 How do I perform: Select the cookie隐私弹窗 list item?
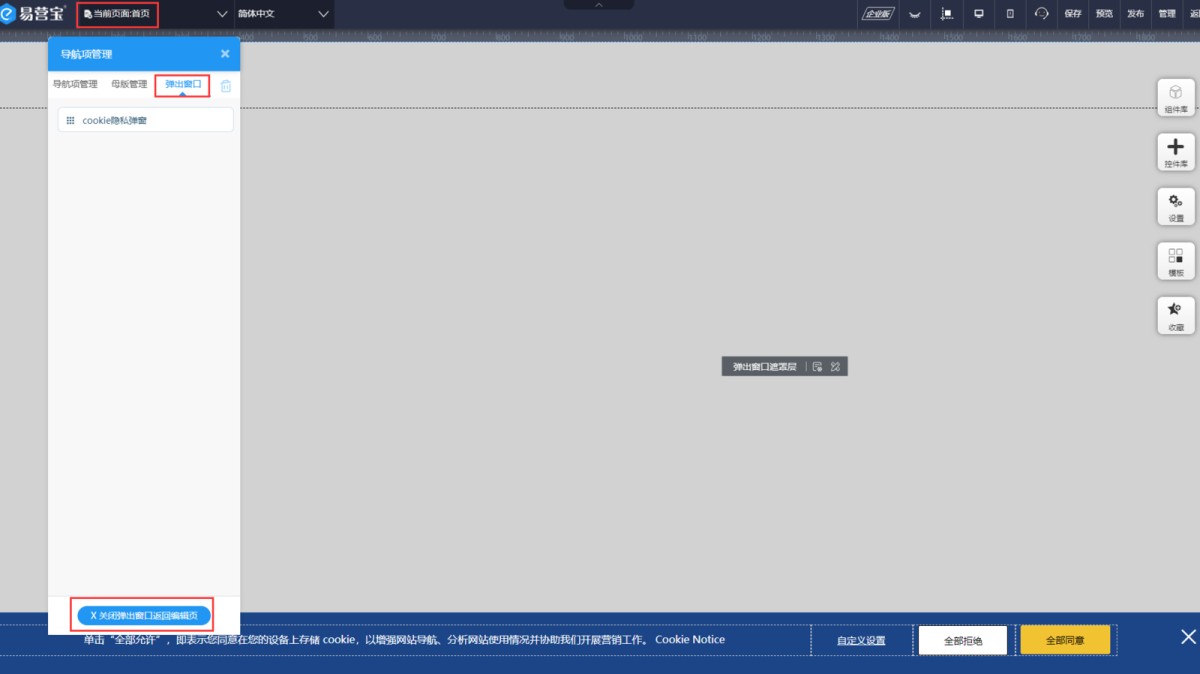(145, 120)
